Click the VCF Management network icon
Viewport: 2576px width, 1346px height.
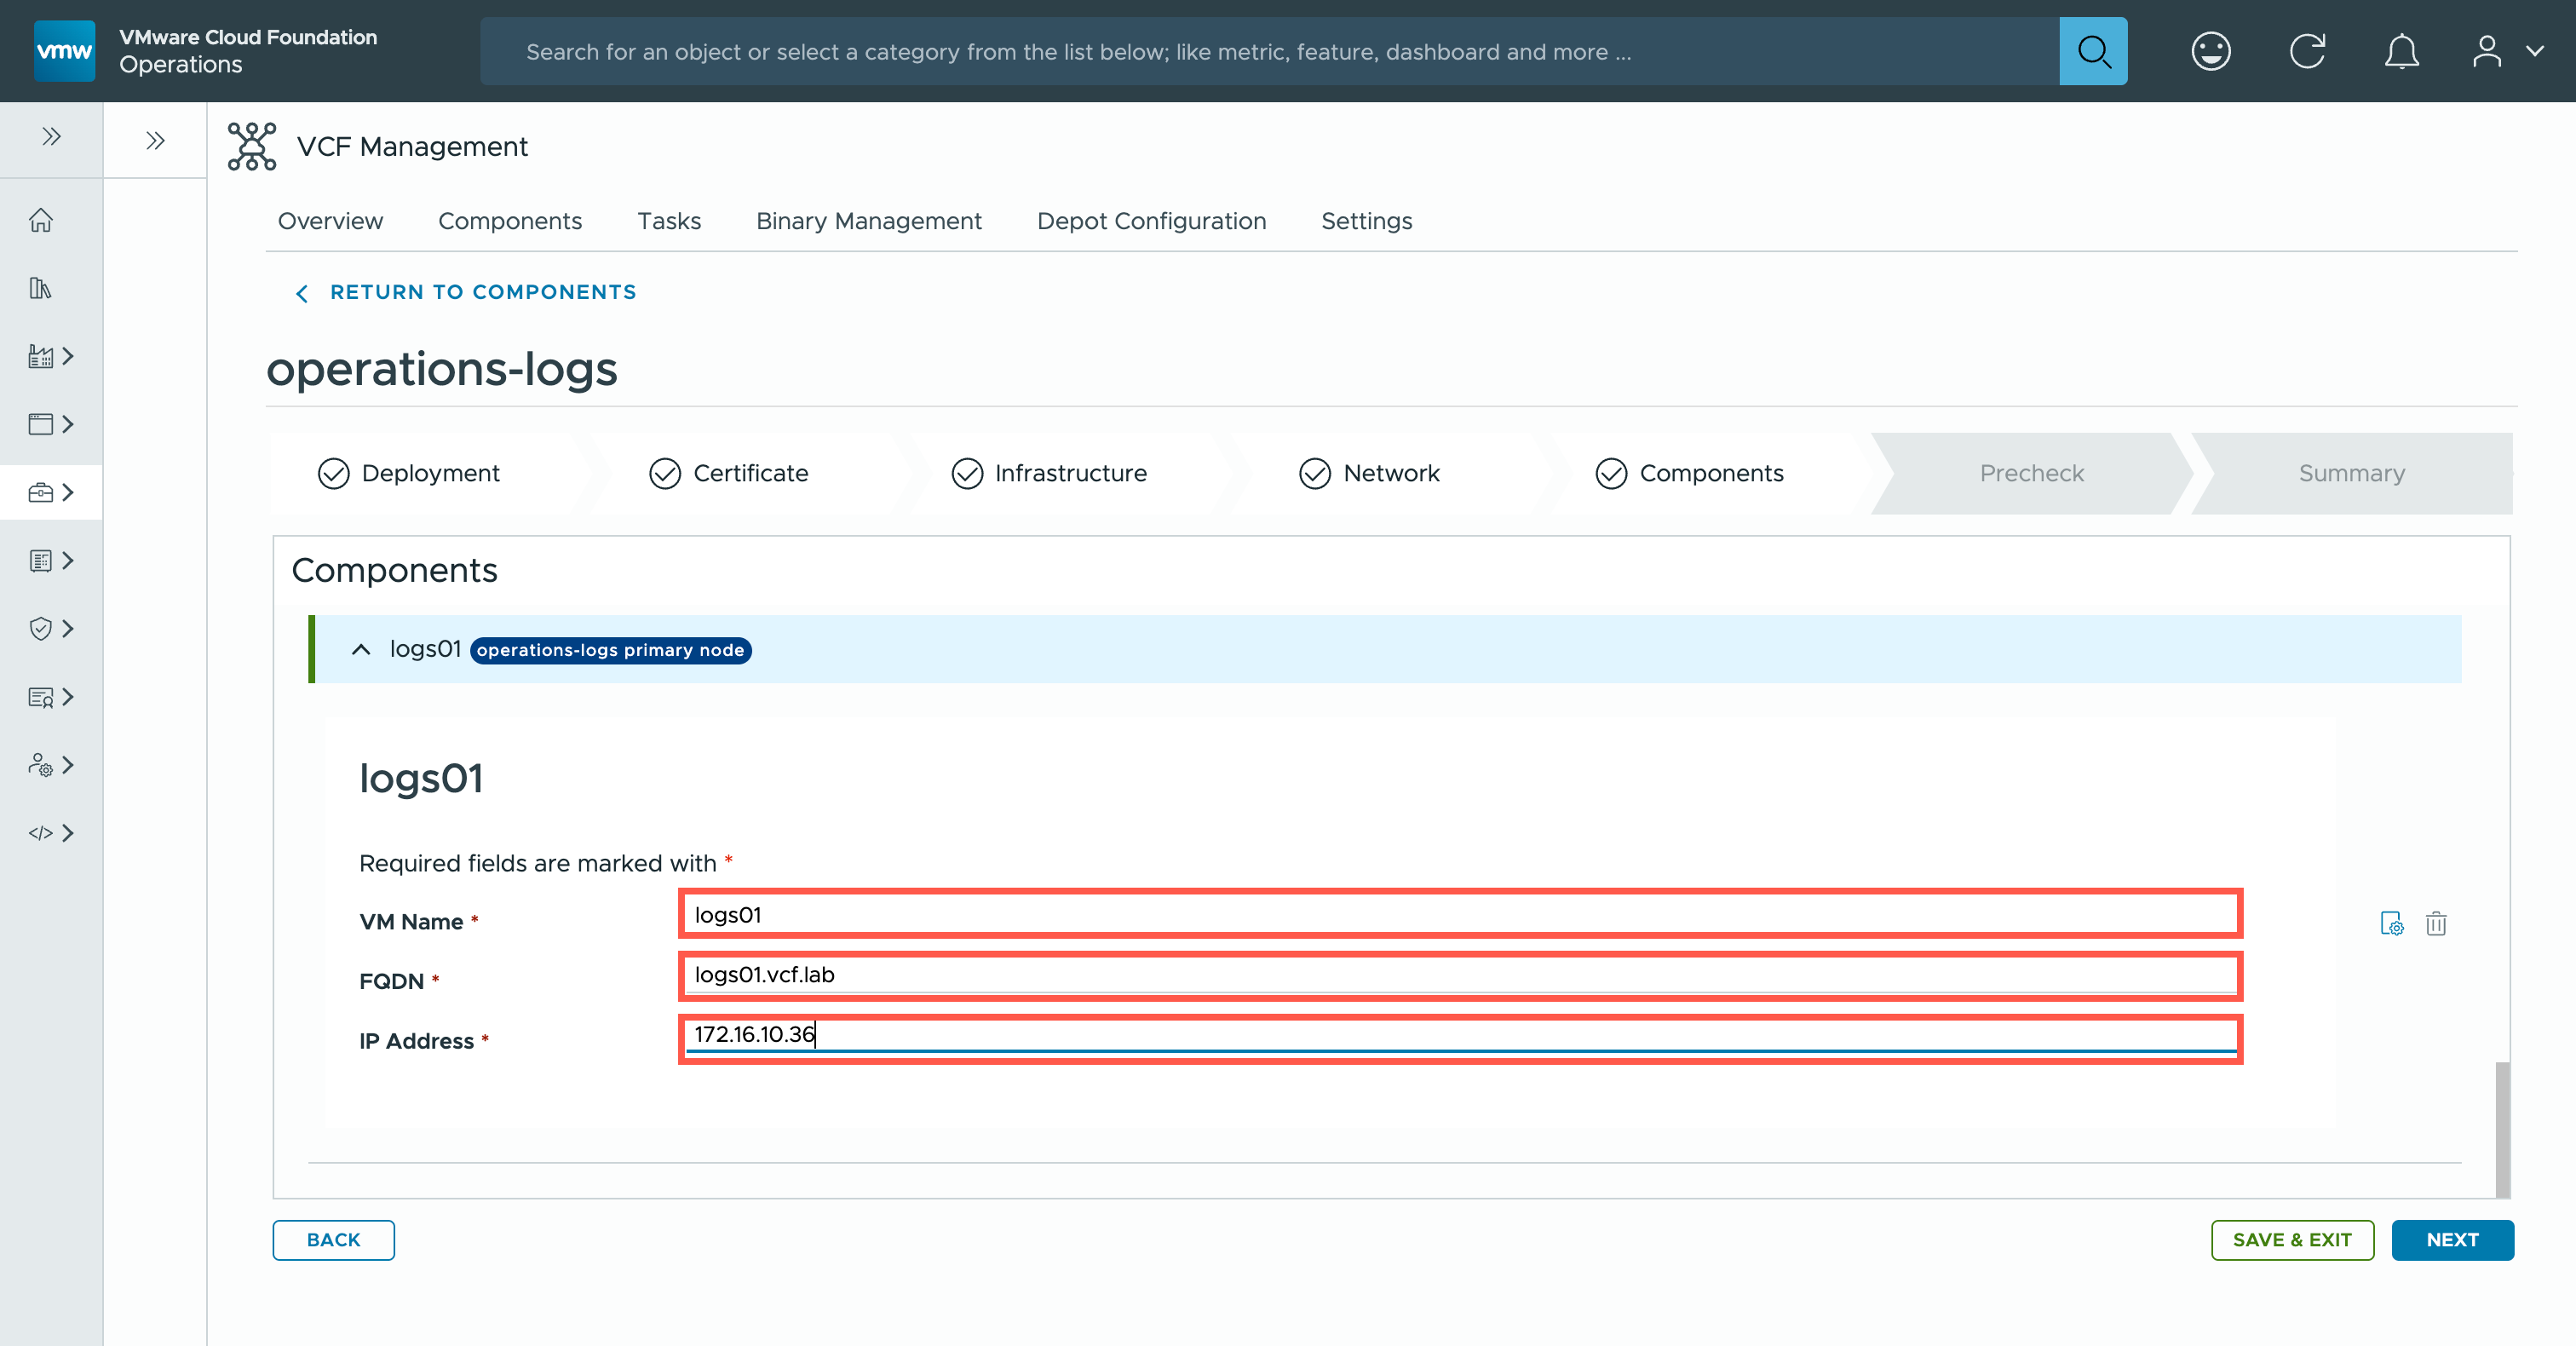click(x=251, y=146)
